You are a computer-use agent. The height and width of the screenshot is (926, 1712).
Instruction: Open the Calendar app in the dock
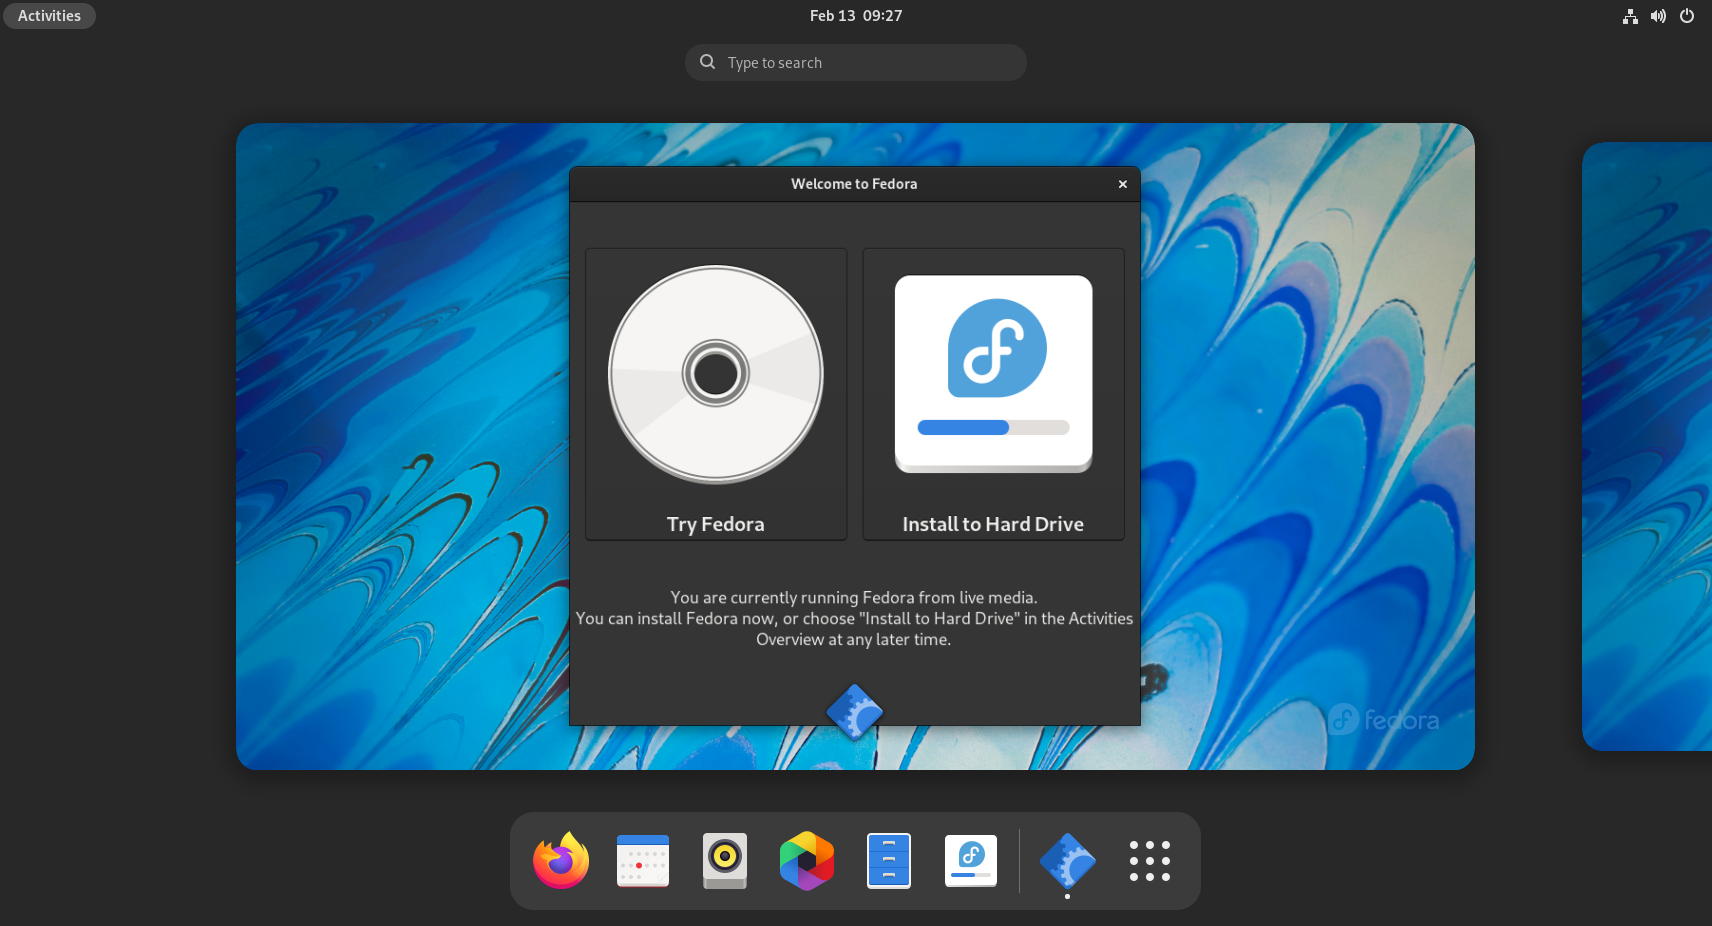pos(643,860)
